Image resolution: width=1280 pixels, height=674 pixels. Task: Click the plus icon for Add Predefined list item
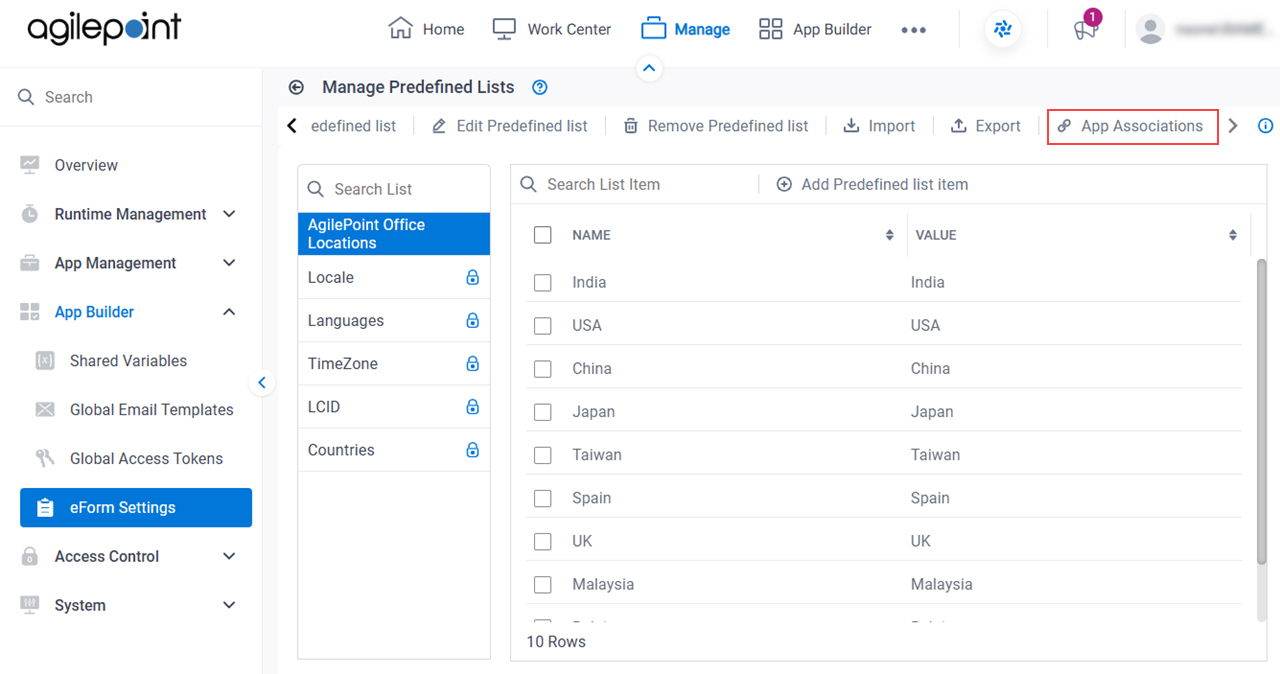pyautogui.click(x=784, y=184)
